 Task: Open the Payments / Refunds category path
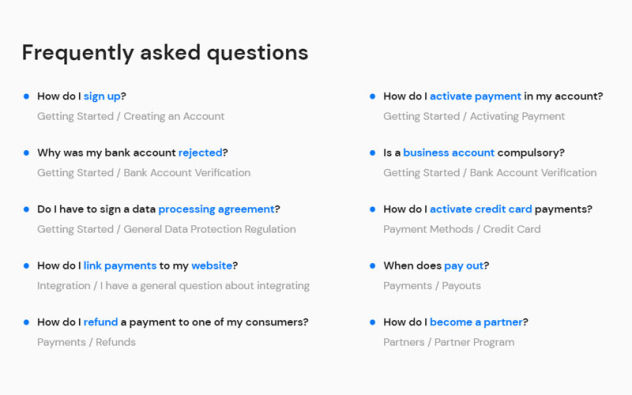coord(86,342)
